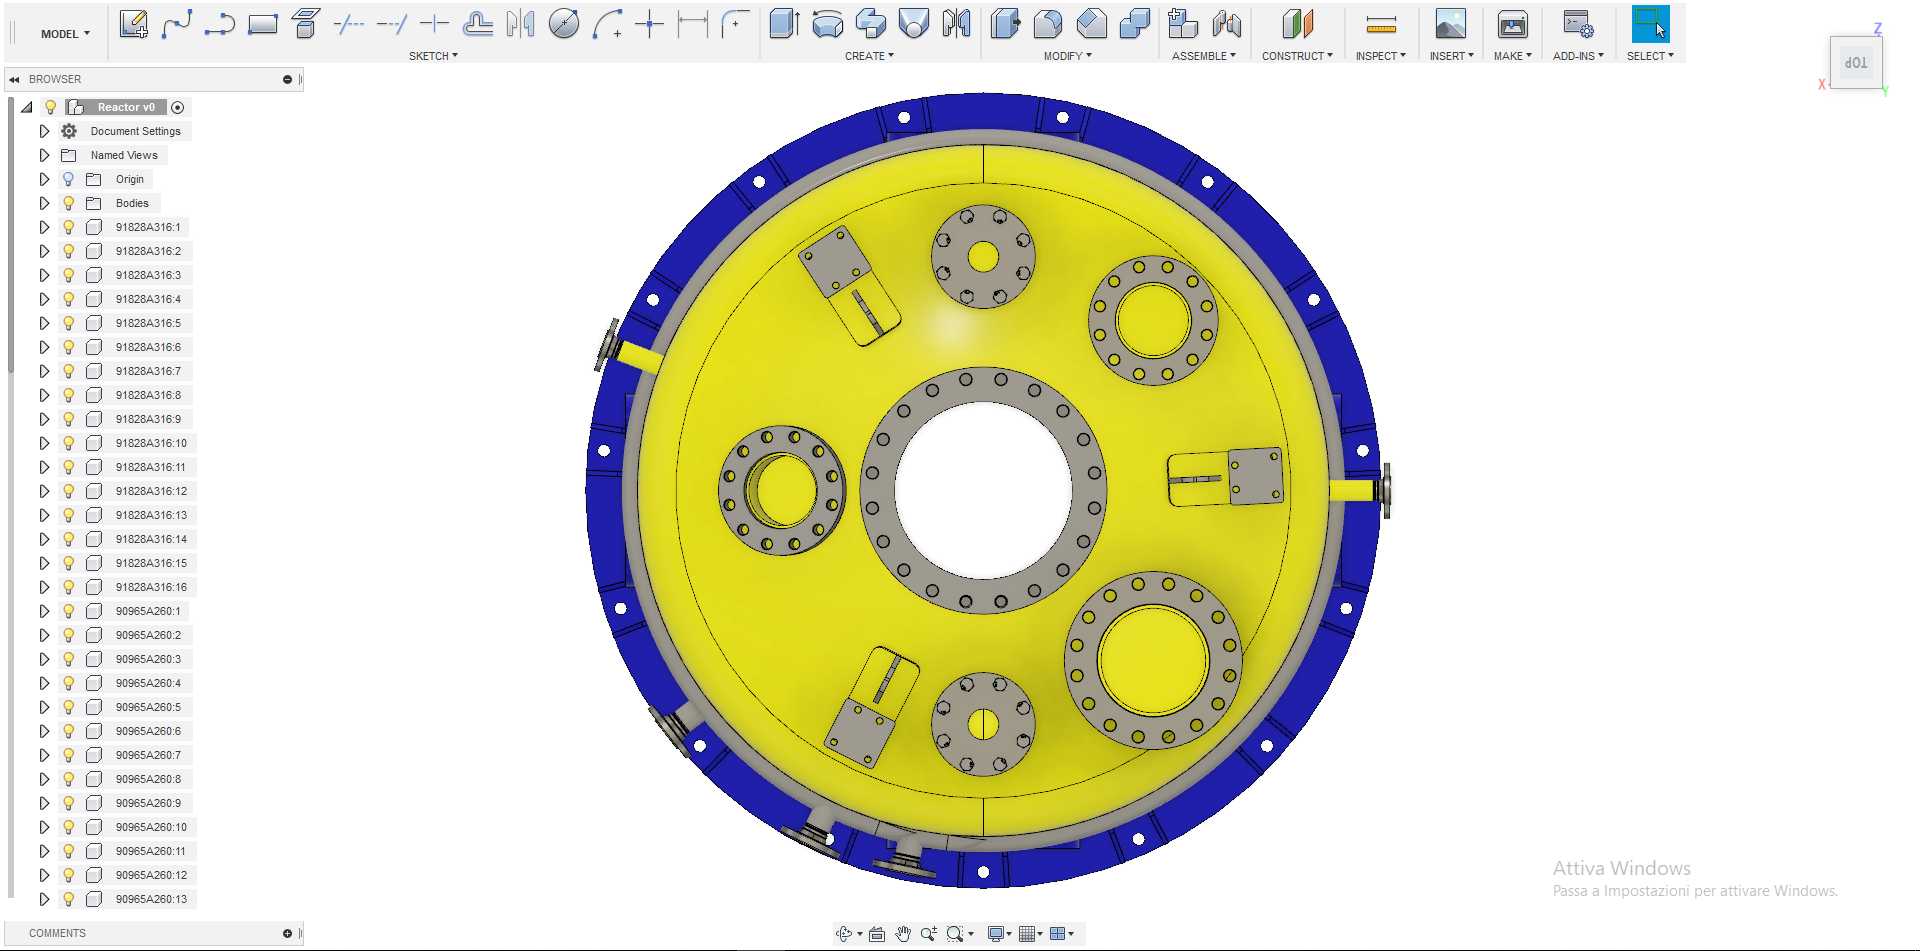Screen dimensions: 1920x951
Task: Expand component 91828A316:3
Action: [x=44, y=275]
